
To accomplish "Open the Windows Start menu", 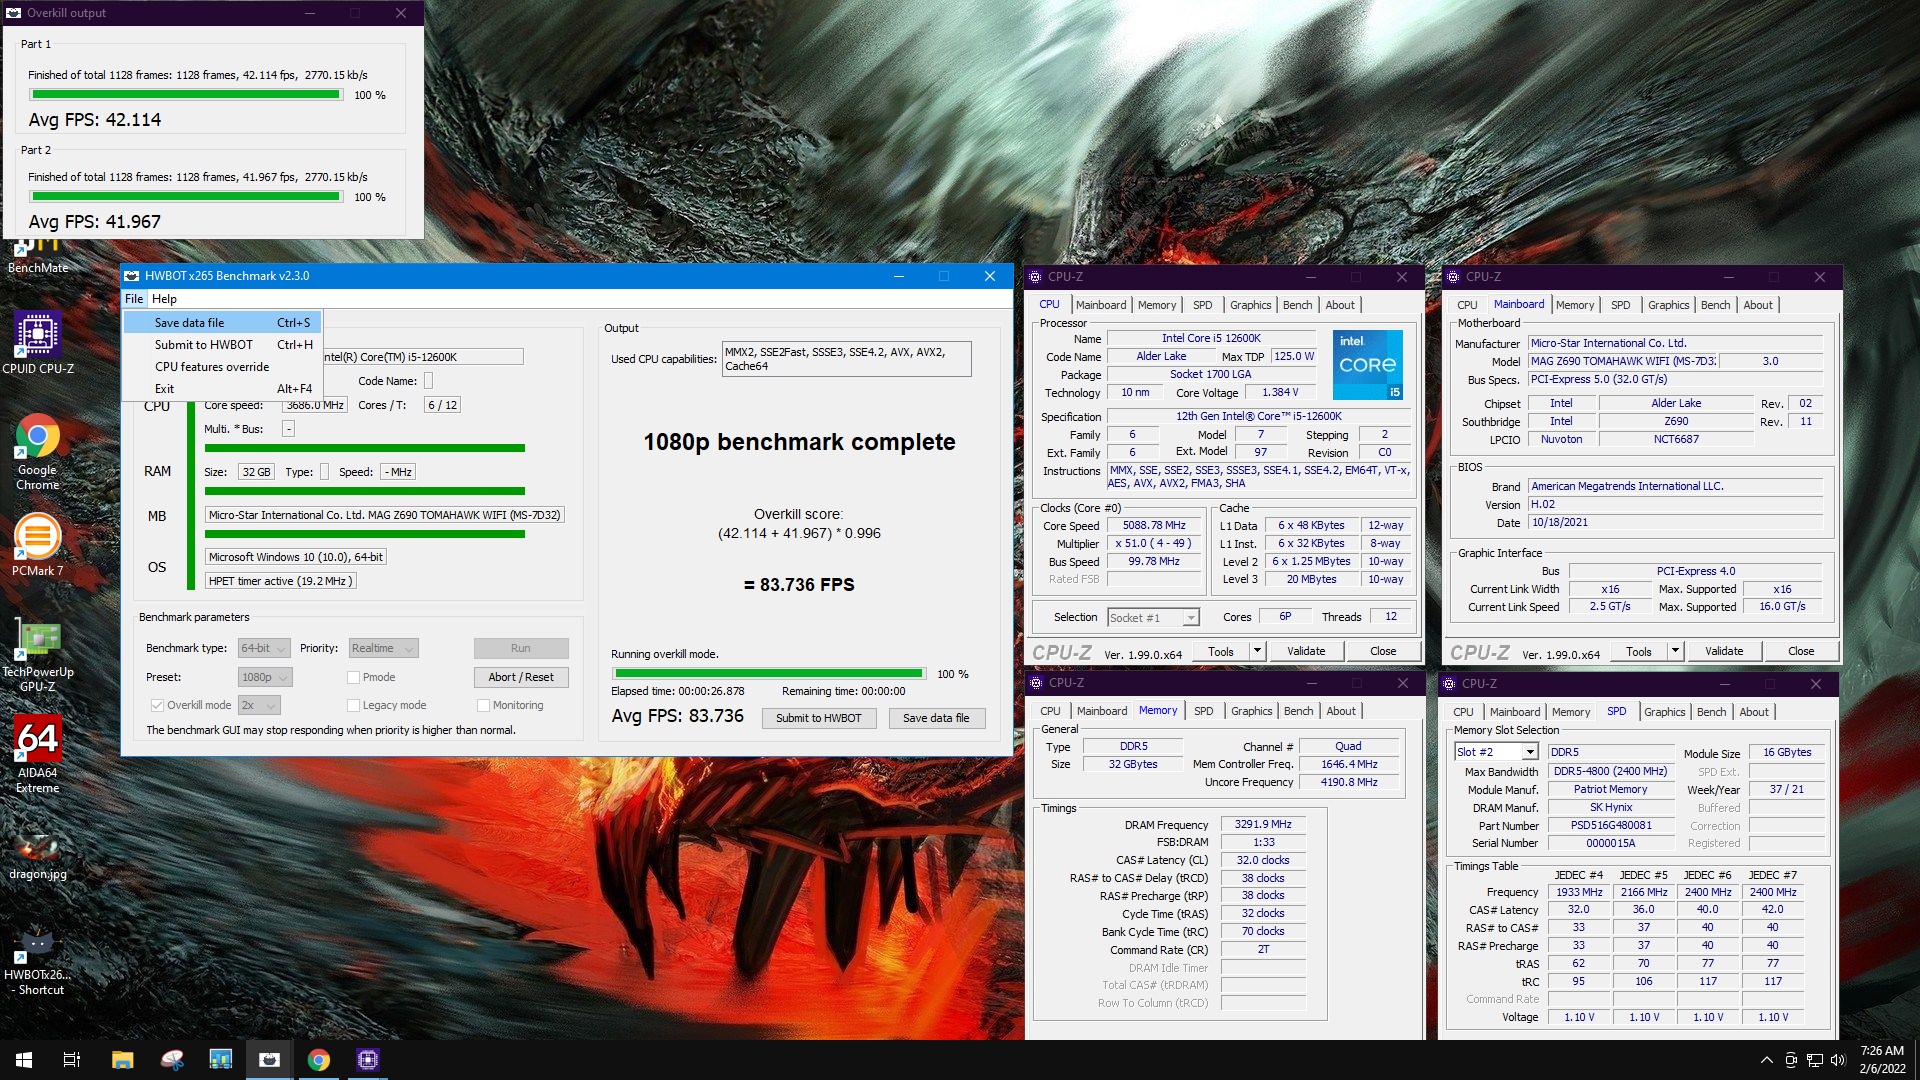I will [24, 1060].
